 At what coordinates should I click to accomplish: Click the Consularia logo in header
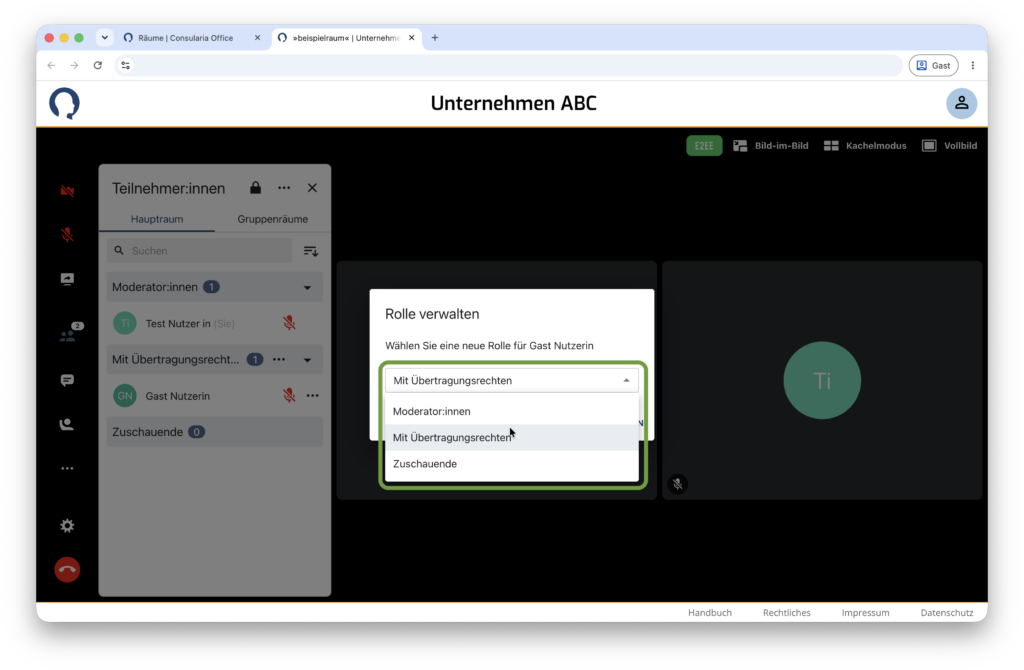[x=65, y=104]
